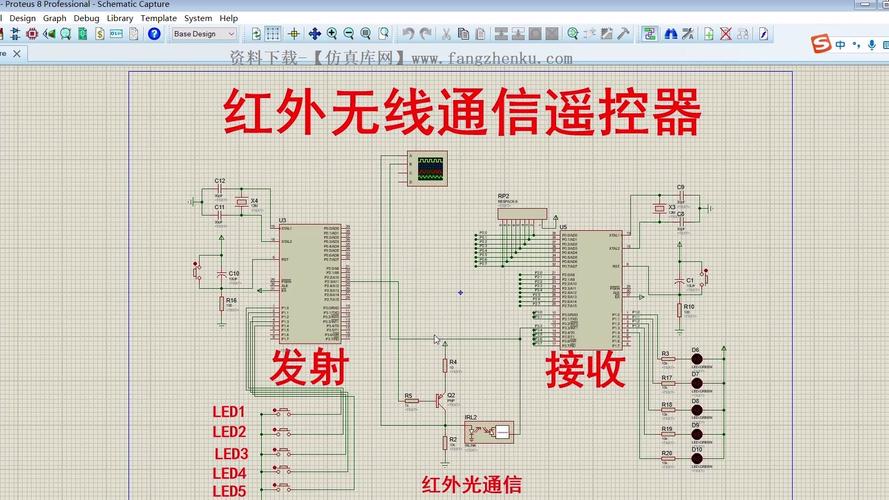Click the LED1 push button switch

(282, 411)
